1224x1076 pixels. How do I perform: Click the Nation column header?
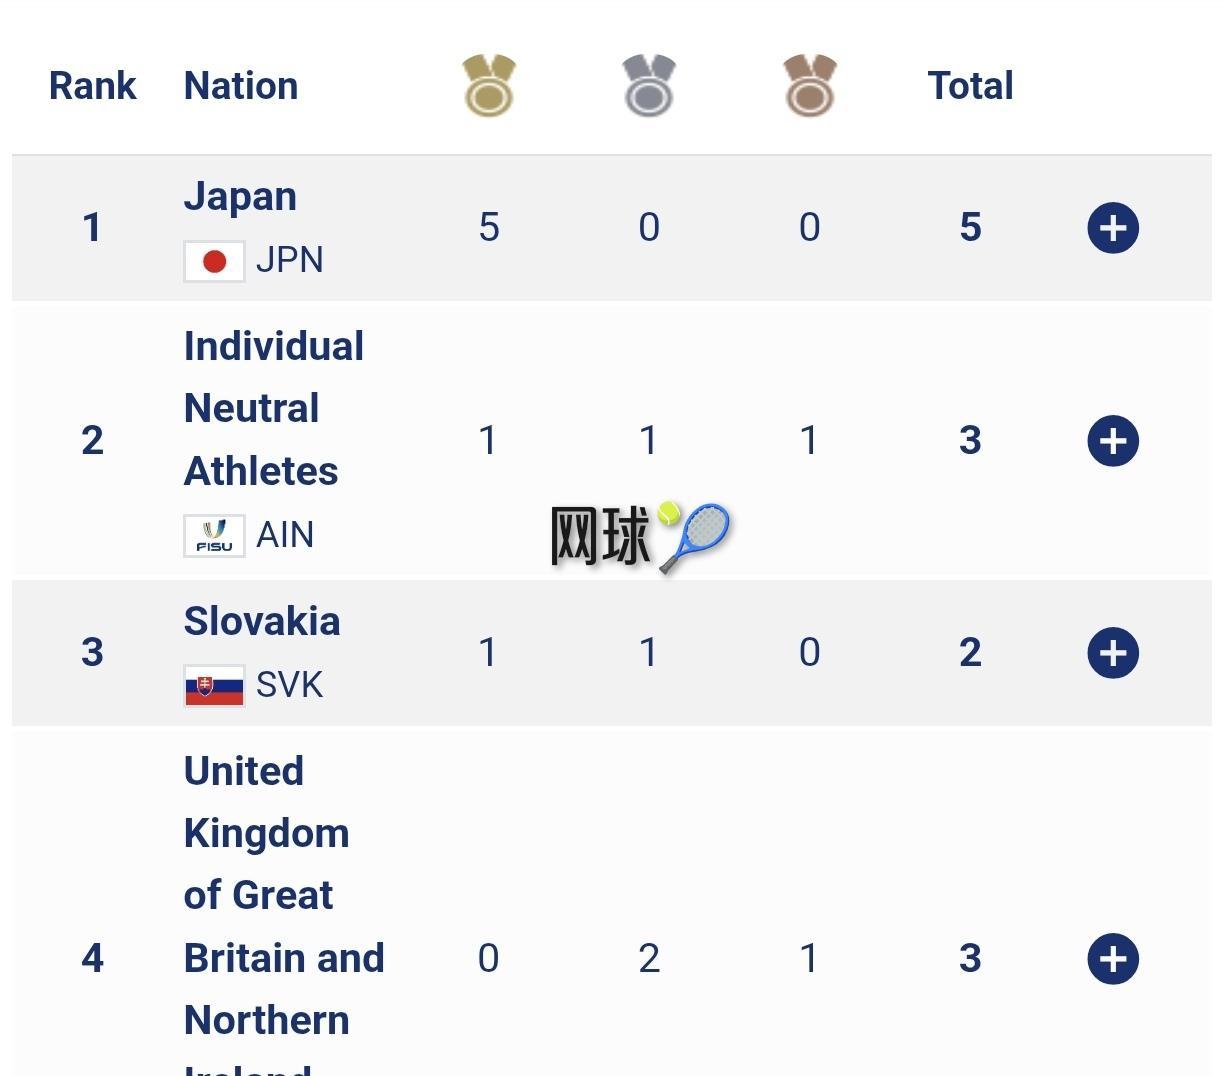(x=241, y=86)
